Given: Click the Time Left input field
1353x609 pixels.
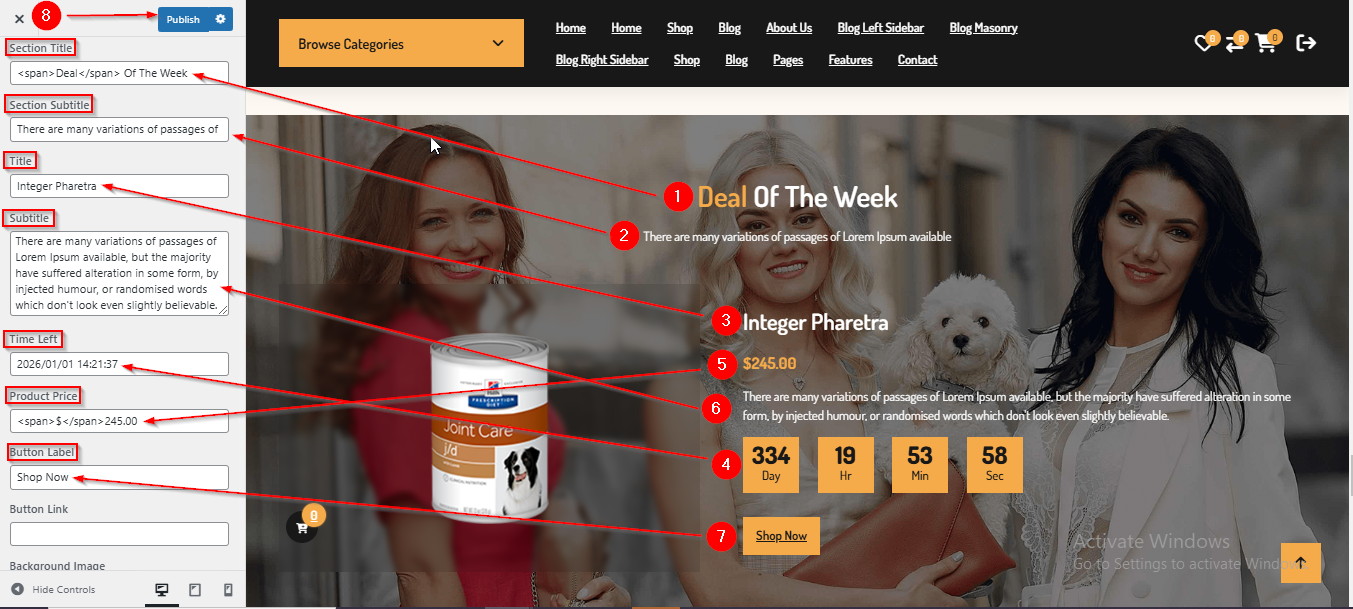Looking at the screenshot, I should point(120,364).
